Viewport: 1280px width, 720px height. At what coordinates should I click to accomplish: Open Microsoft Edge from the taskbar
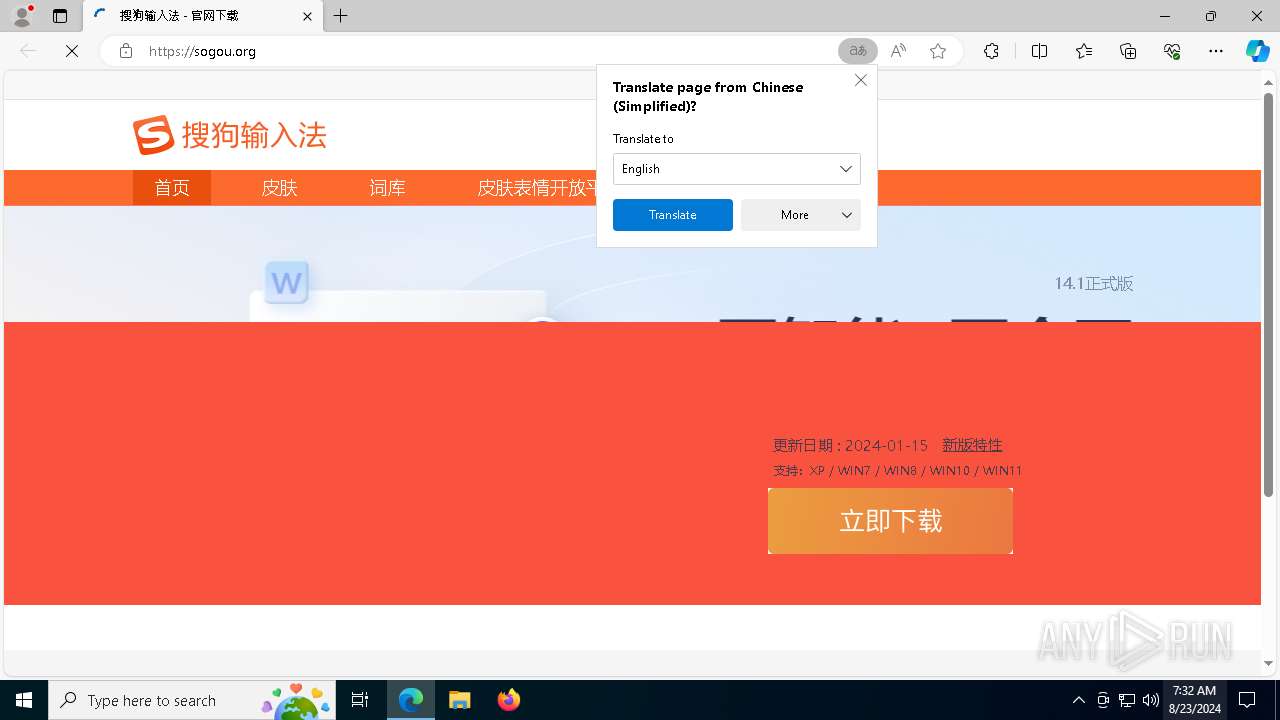pyautogui.click(x=411, y=700)
